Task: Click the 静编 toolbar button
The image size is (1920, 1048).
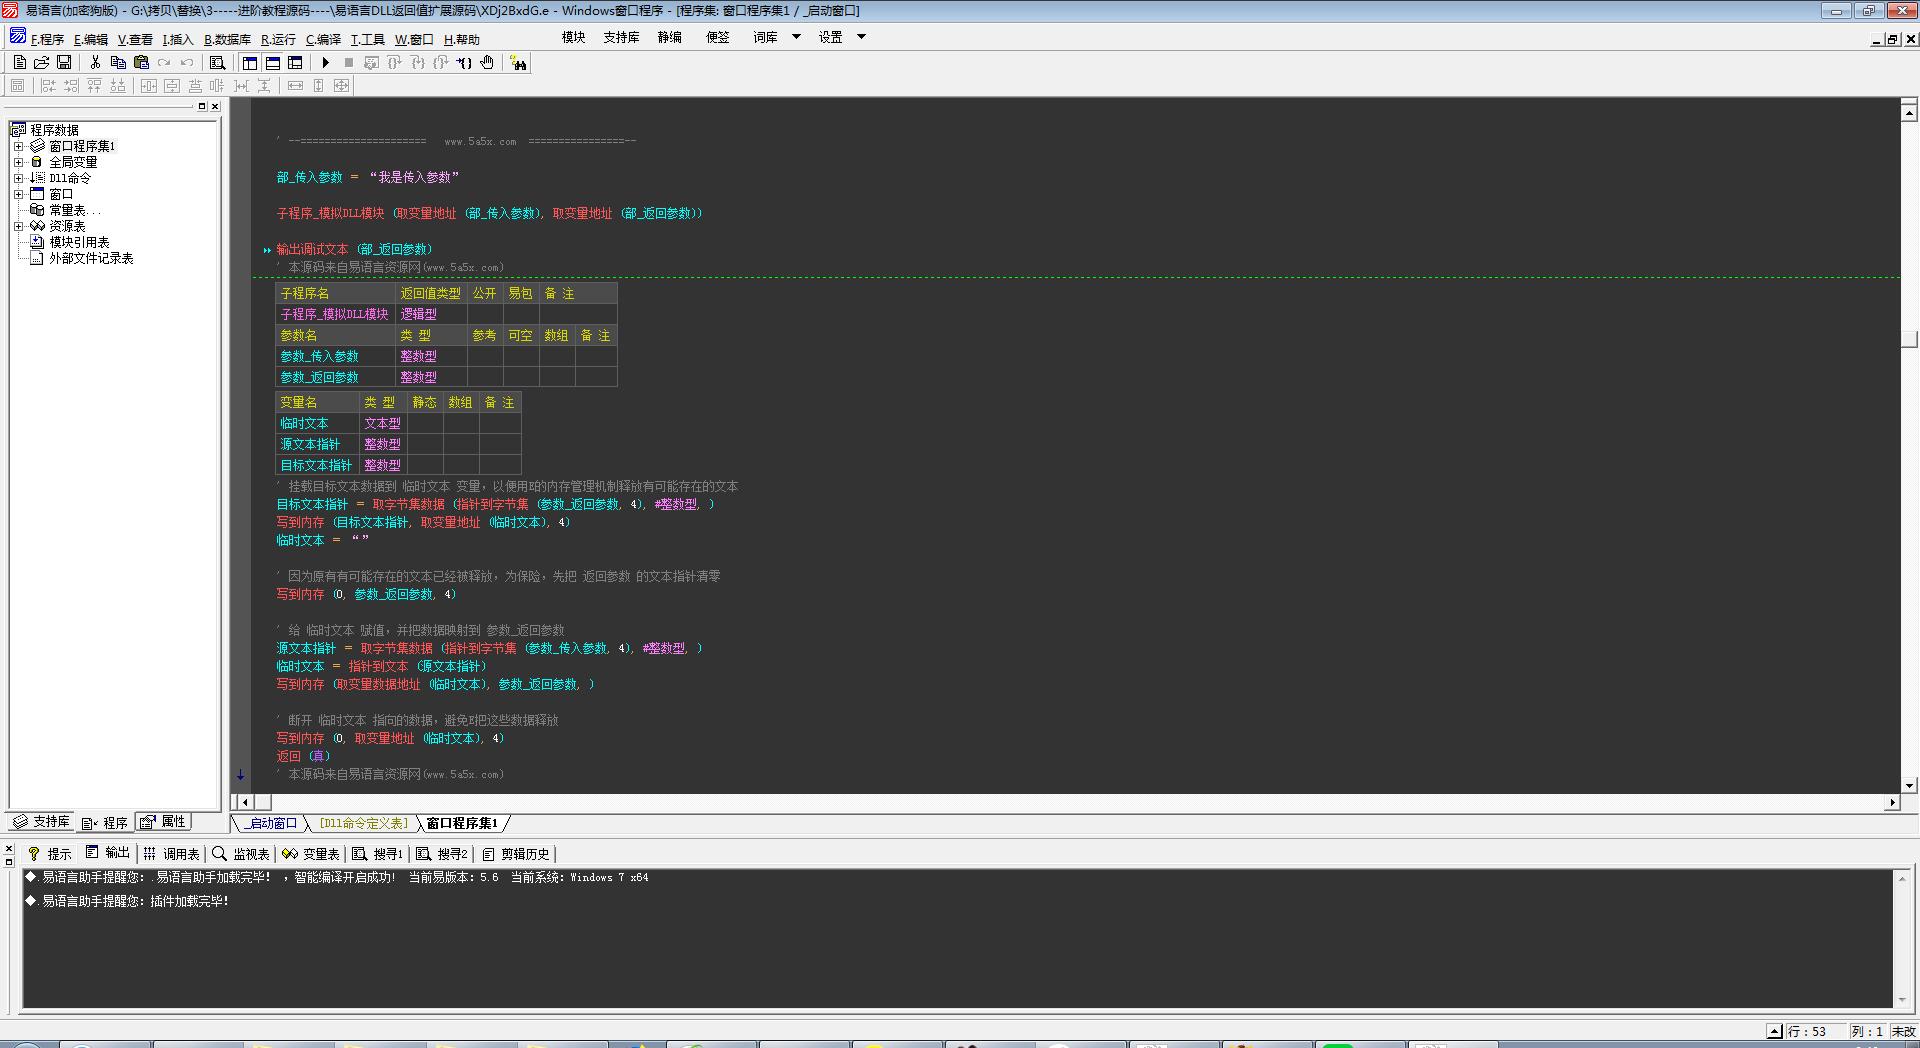Action: (x=669, y=37)
